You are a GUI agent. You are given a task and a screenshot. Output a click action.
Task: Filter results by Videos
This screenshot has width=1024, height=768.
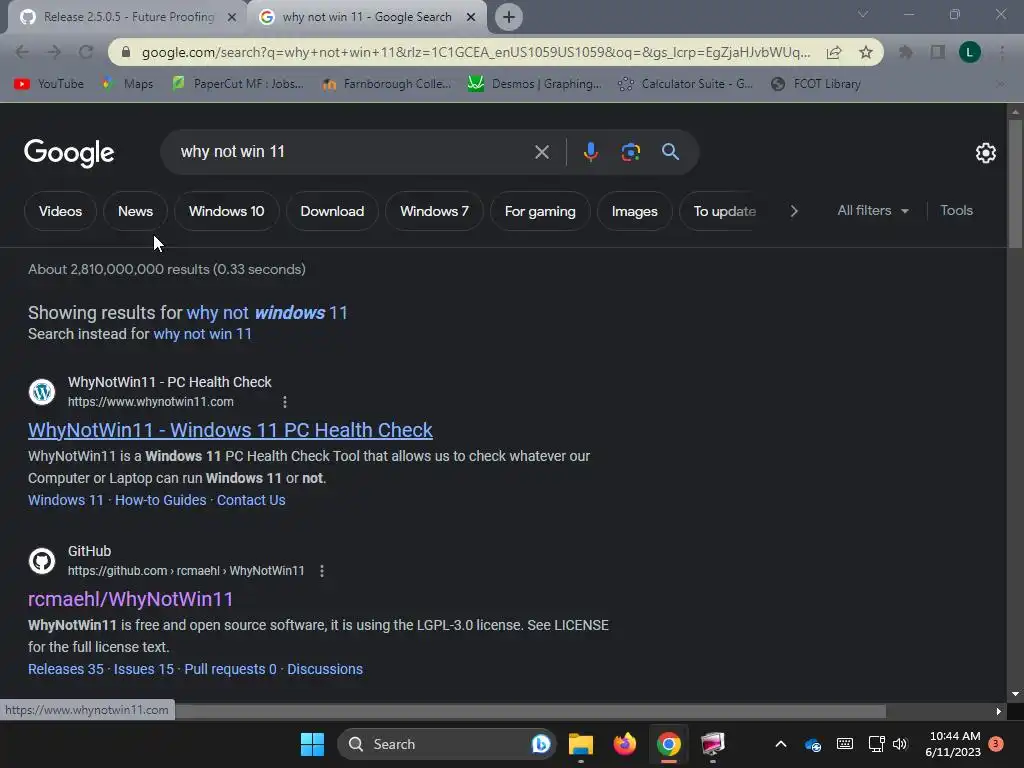pyautogui.click(x=60, y=211)
